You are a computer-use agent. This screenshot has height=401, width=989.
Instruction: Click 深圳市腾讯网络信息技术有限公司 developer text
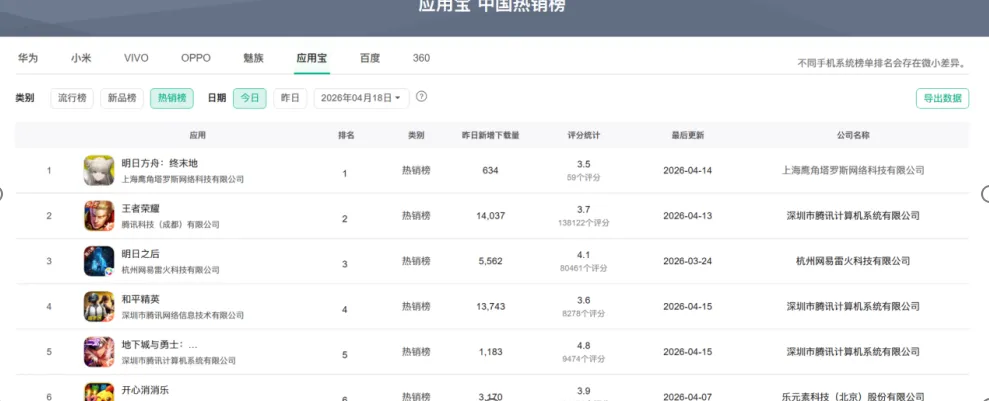pos(182,315)
